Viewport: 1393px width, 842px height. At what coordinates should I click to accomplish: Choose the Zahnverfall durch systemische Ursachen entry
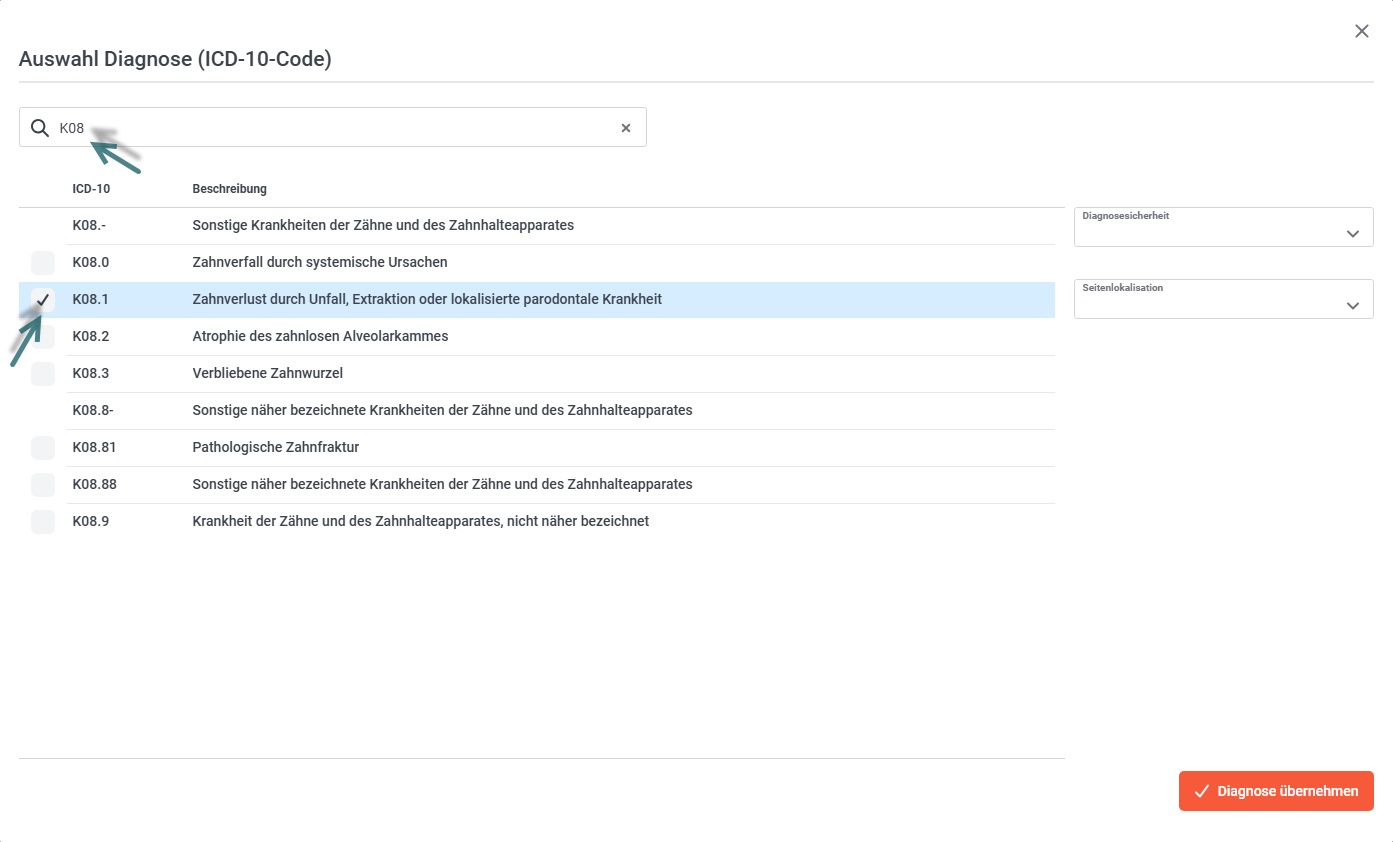(320, 263)
